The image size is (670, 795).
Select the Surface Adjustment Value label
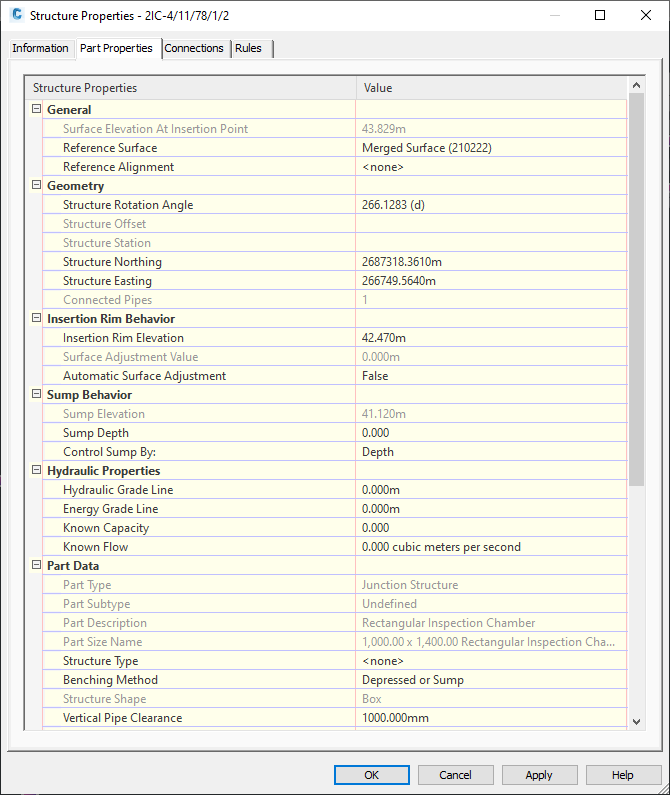click(130, 357)
